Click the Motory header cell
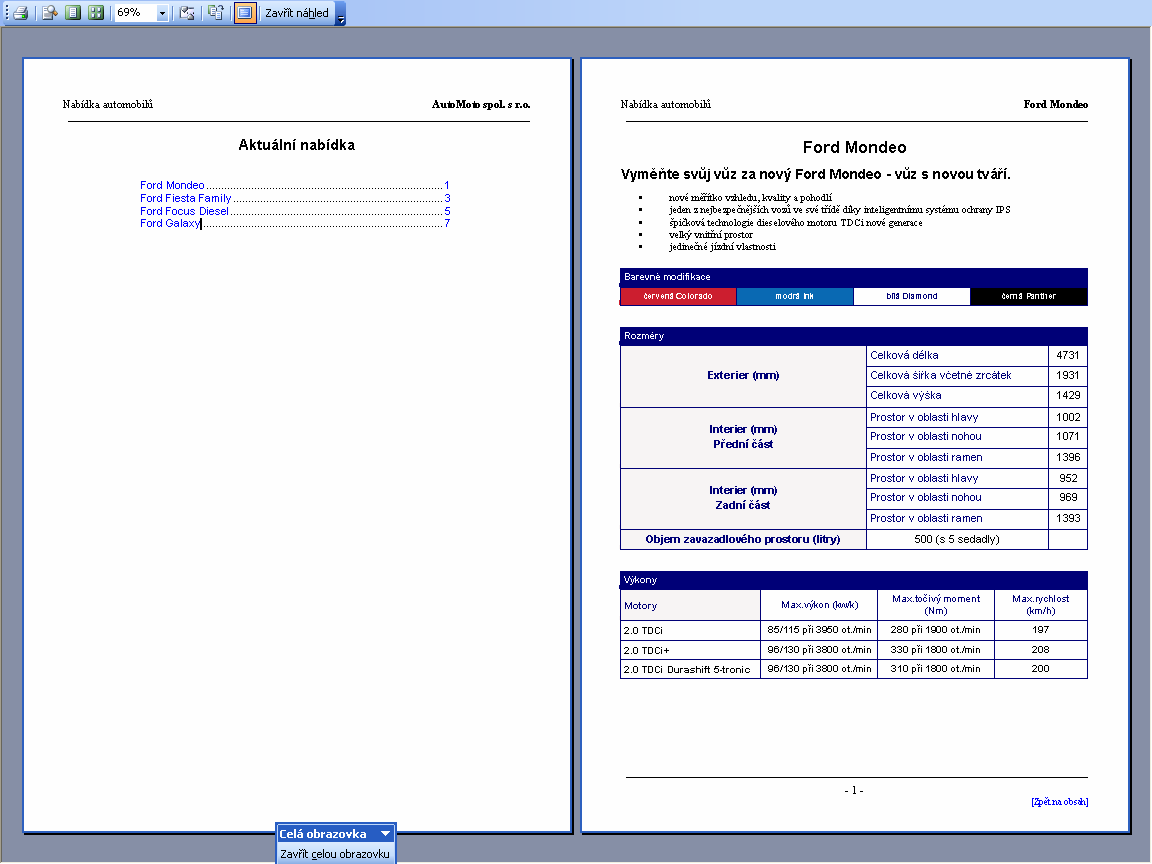 (691, 605)
